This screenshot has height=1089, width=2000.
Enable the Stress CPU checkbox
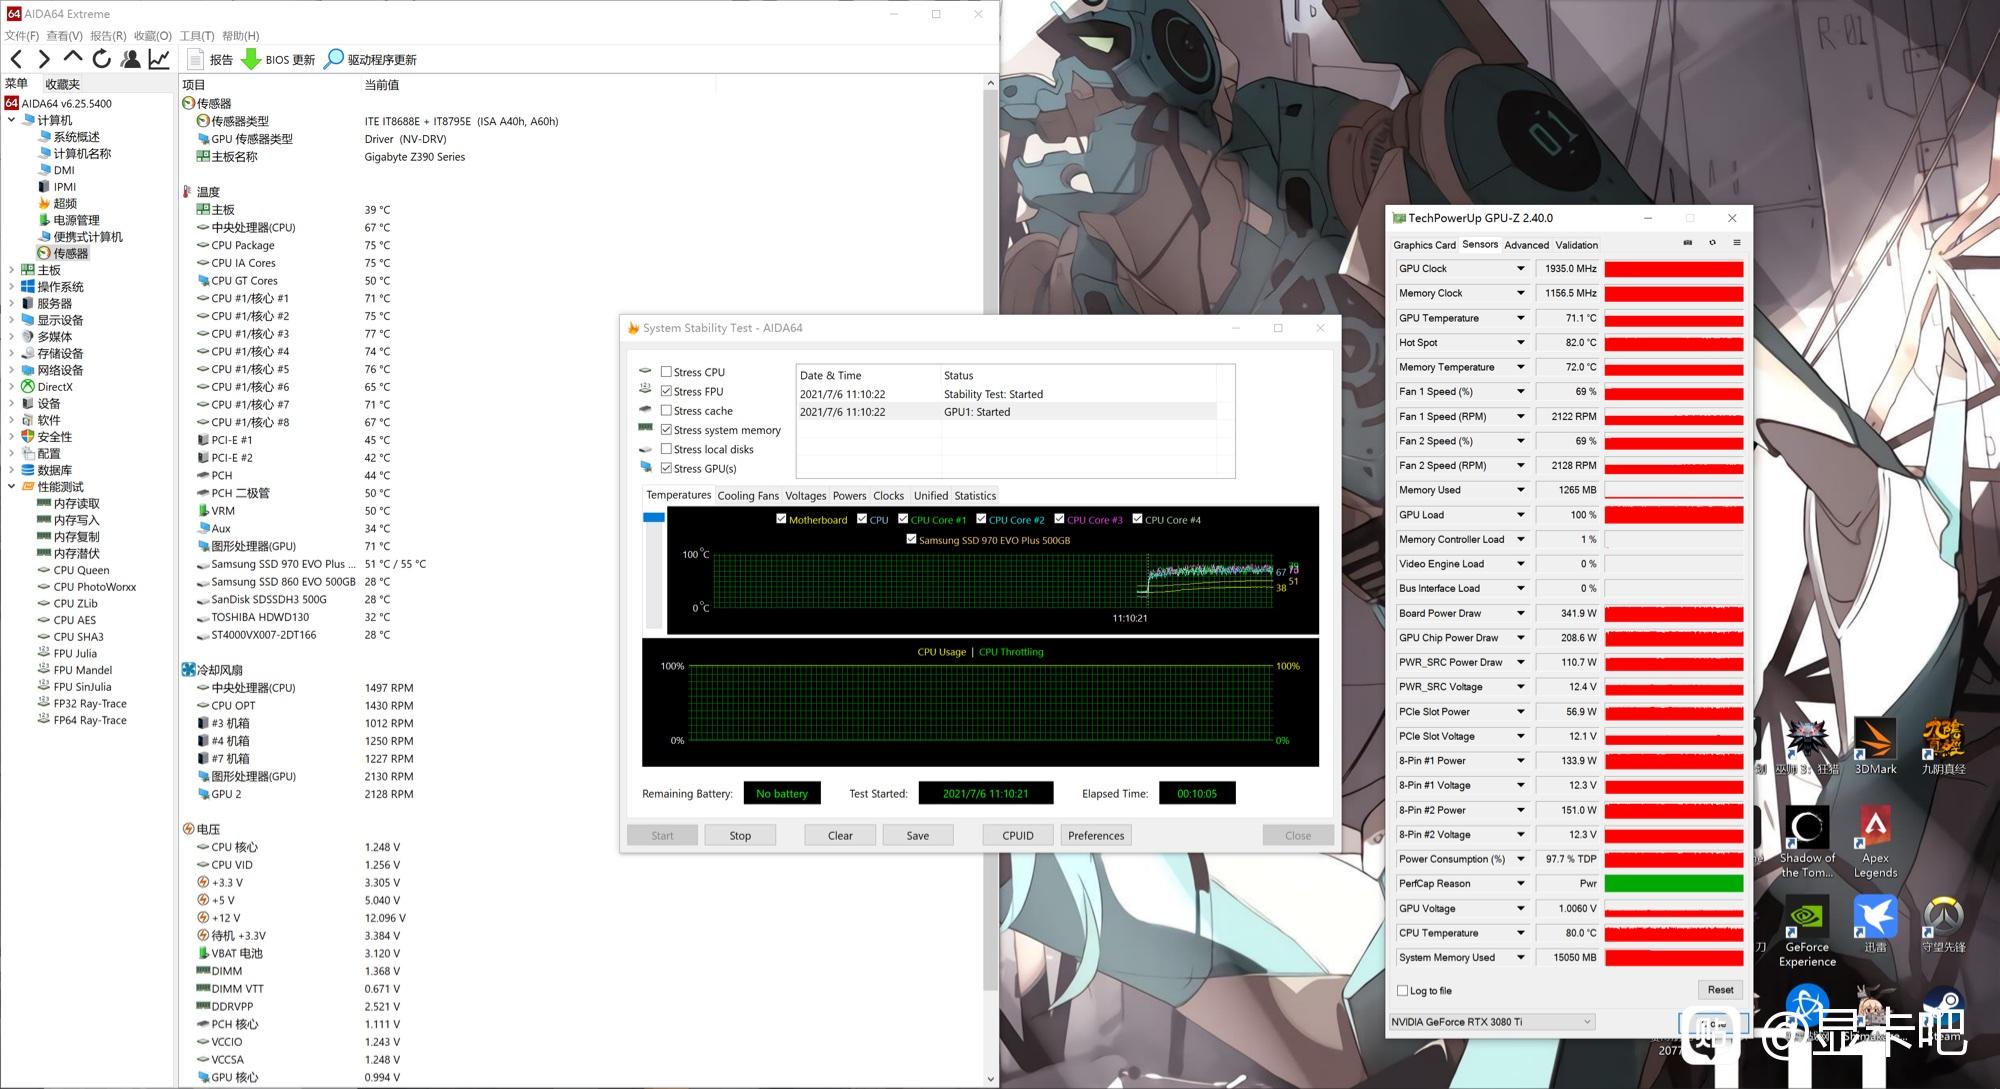666,372
